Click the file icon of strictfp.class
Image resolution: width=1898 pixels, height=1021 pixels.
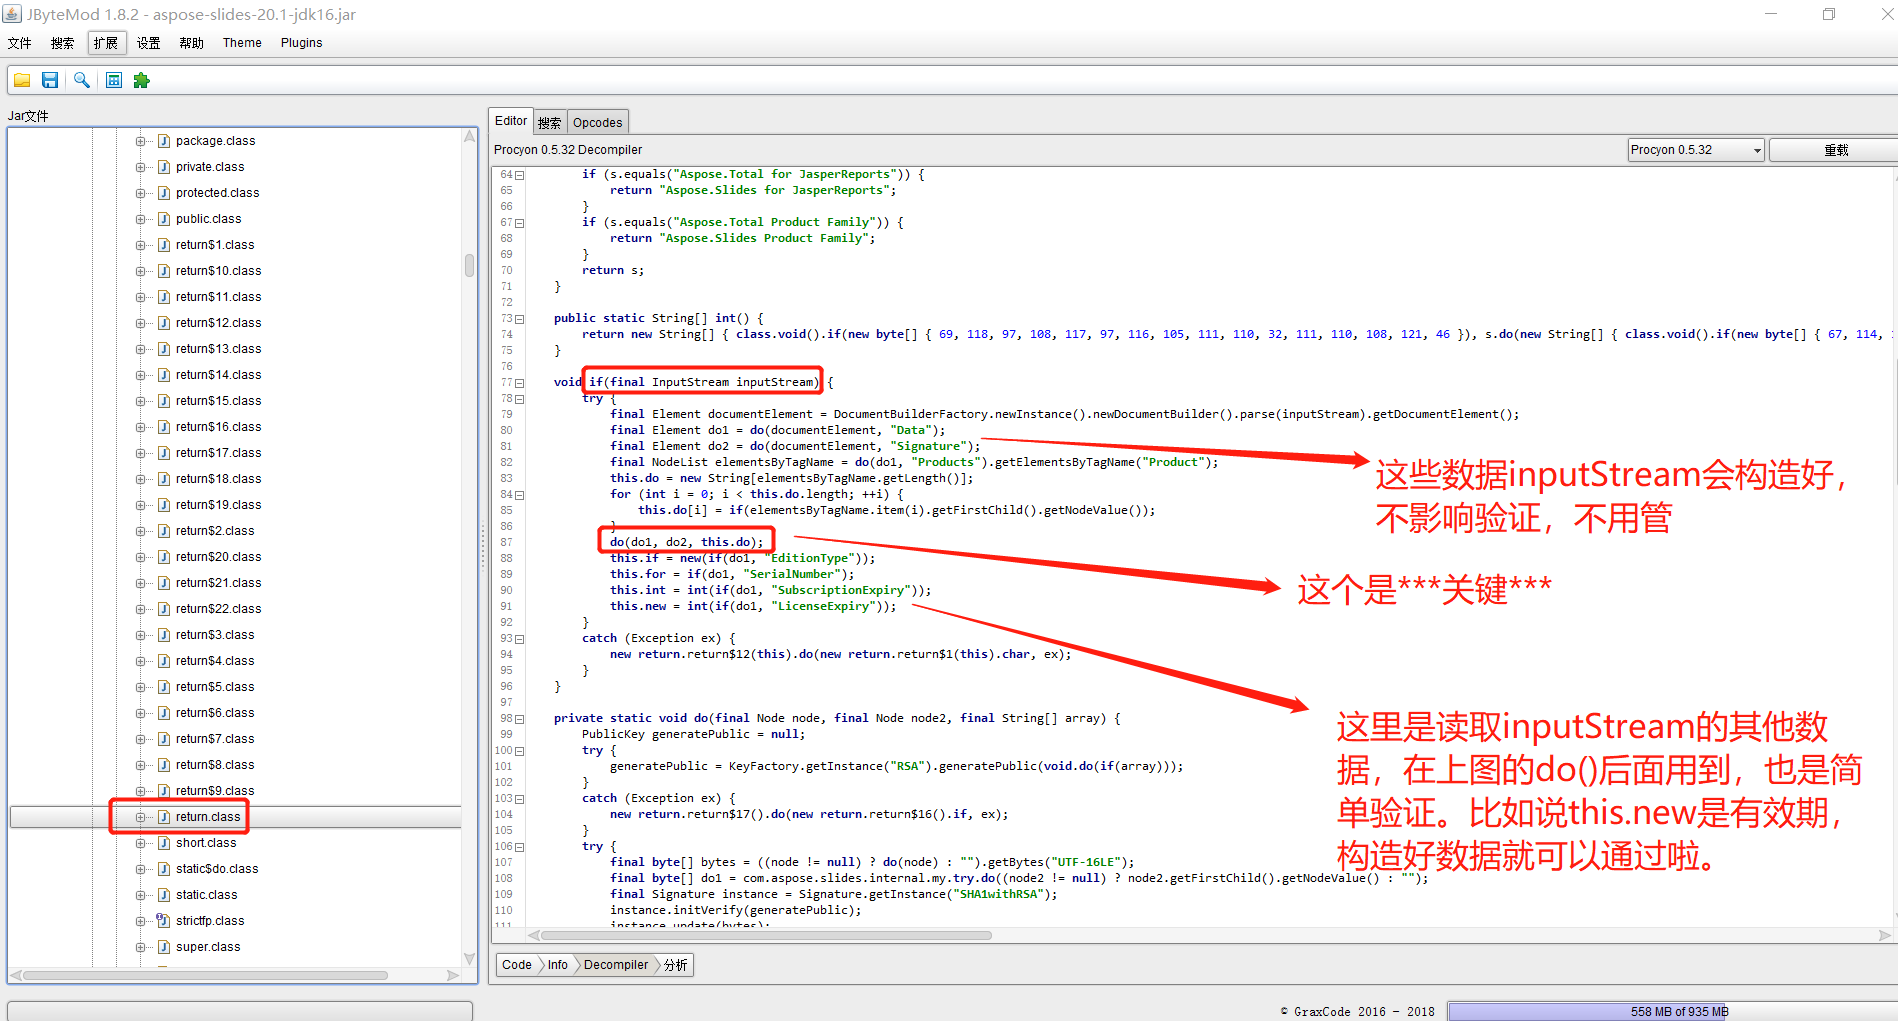(x=163, y=921)
